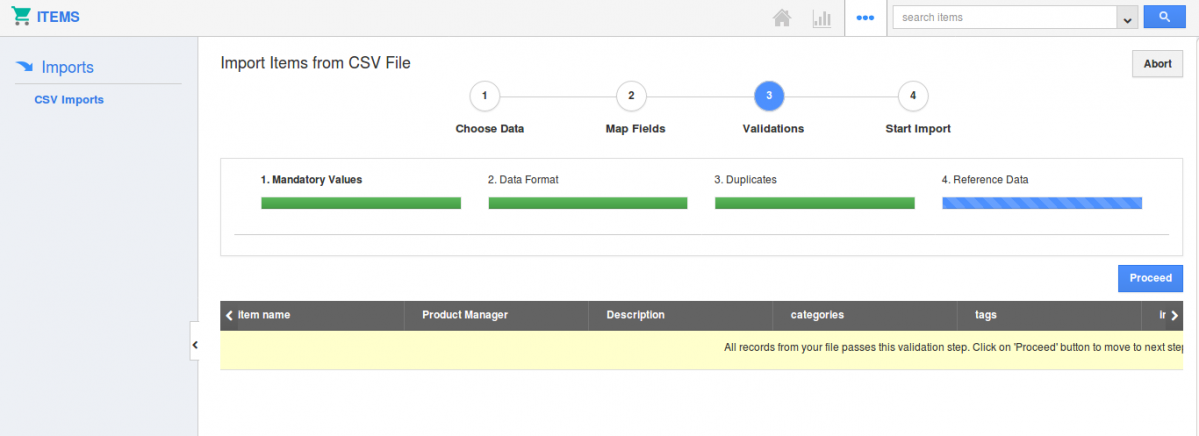Click the Product Manager column header
Image resolution: width=1199 pixels, height=436 pixels.
click(x=465, y=315)
